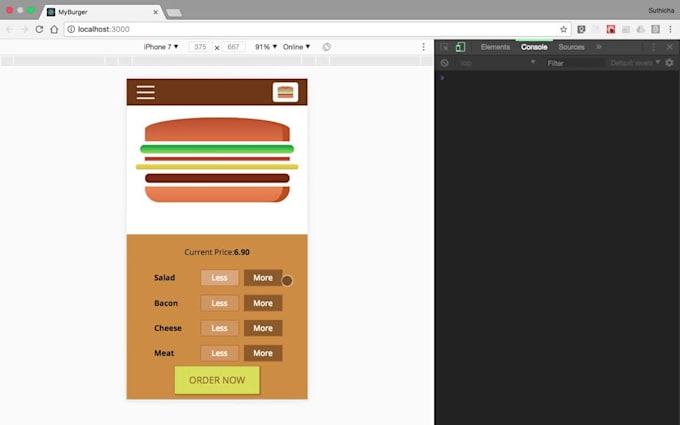Rotate the device viewport orientation
This screenshot has width=680, height=425.
[327, 47]
